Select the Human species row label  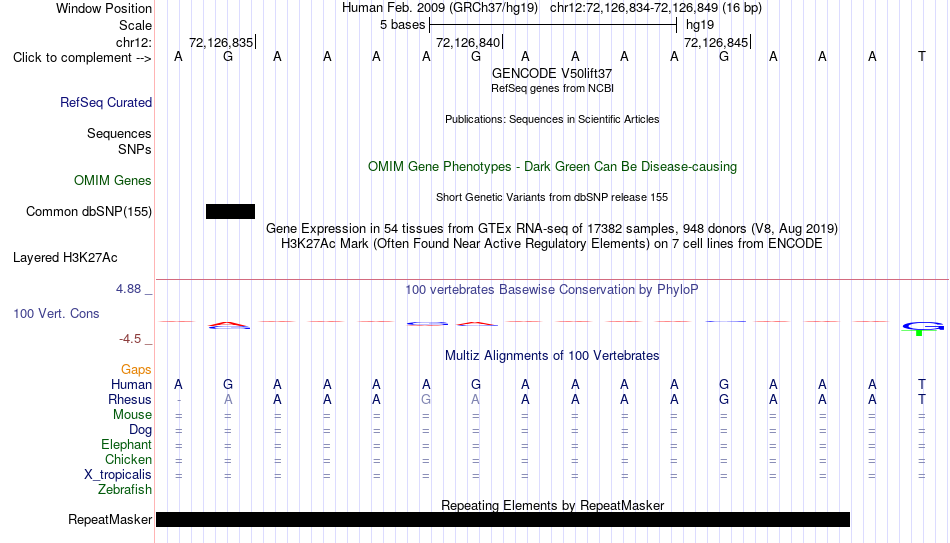[x=131, y=384]
